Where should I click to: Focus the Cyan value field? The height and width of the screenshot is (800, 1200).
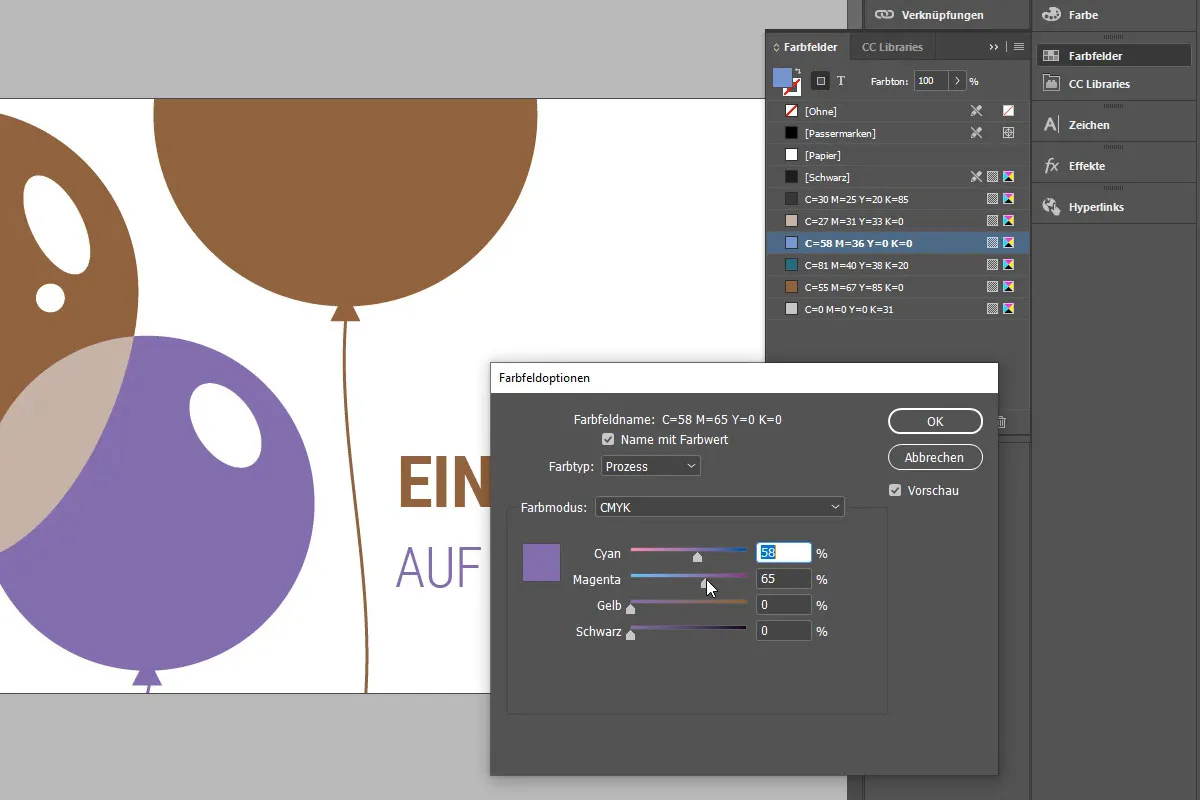click(783, 552)
